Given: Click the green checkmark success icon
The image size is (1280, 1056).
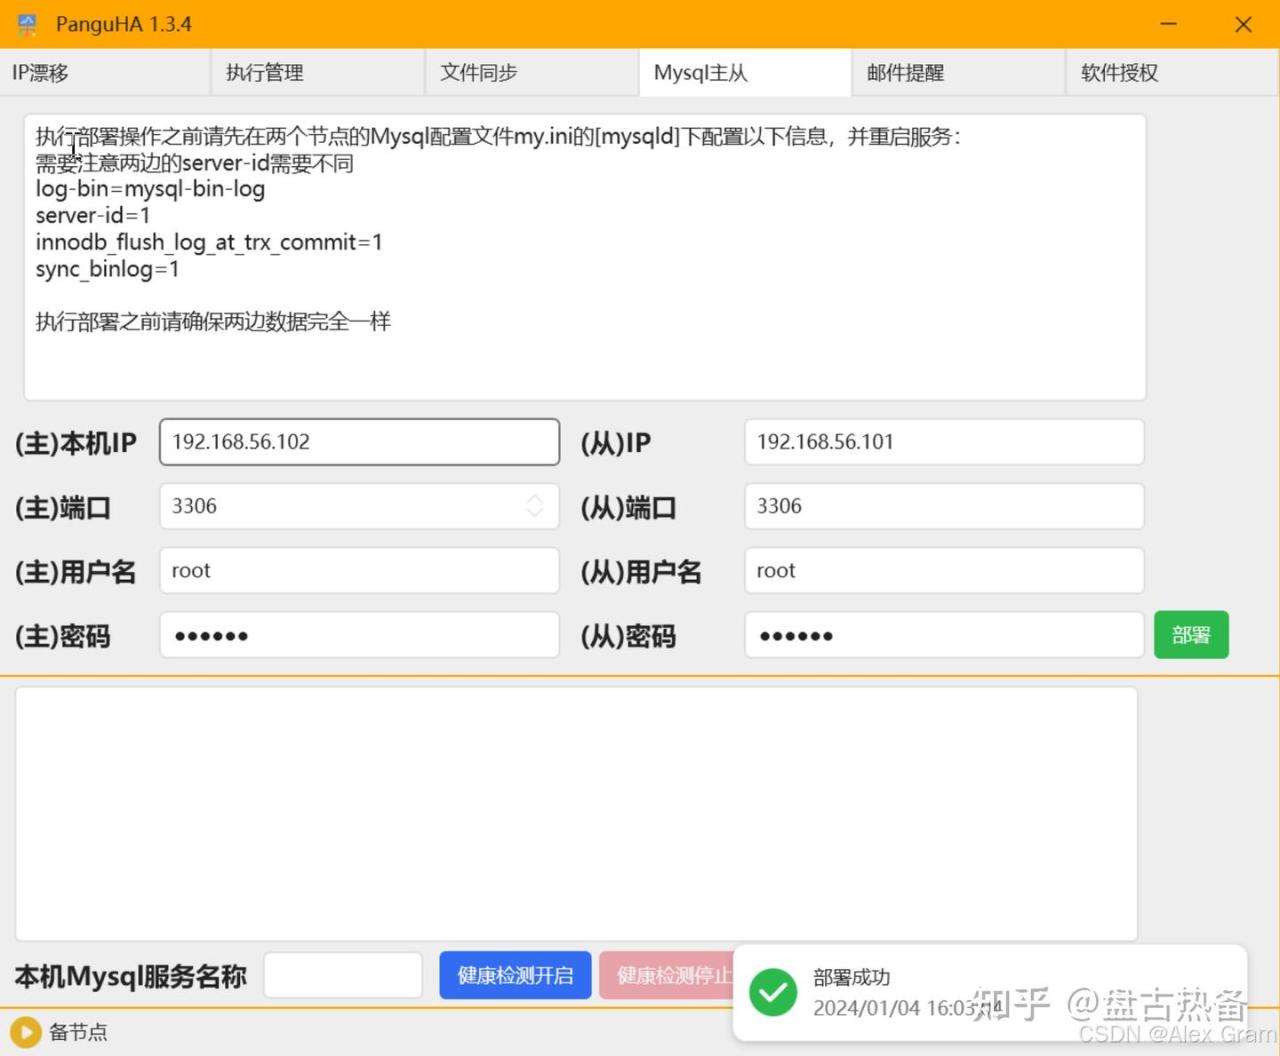Looking at the screenshot, I should (x=773, y=992).
